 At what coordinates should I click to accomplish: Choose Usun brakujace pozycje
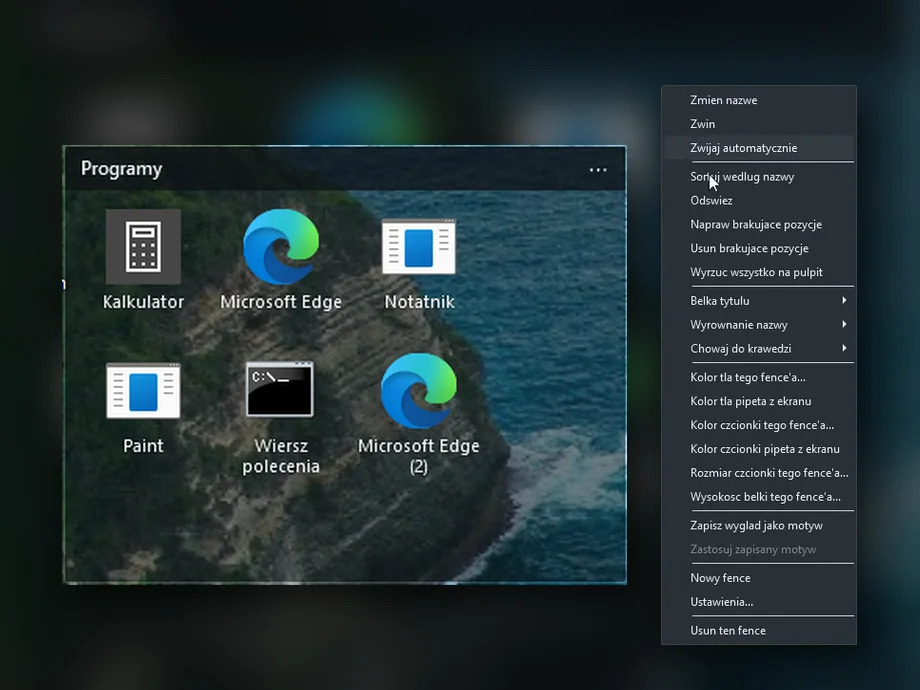759,248
